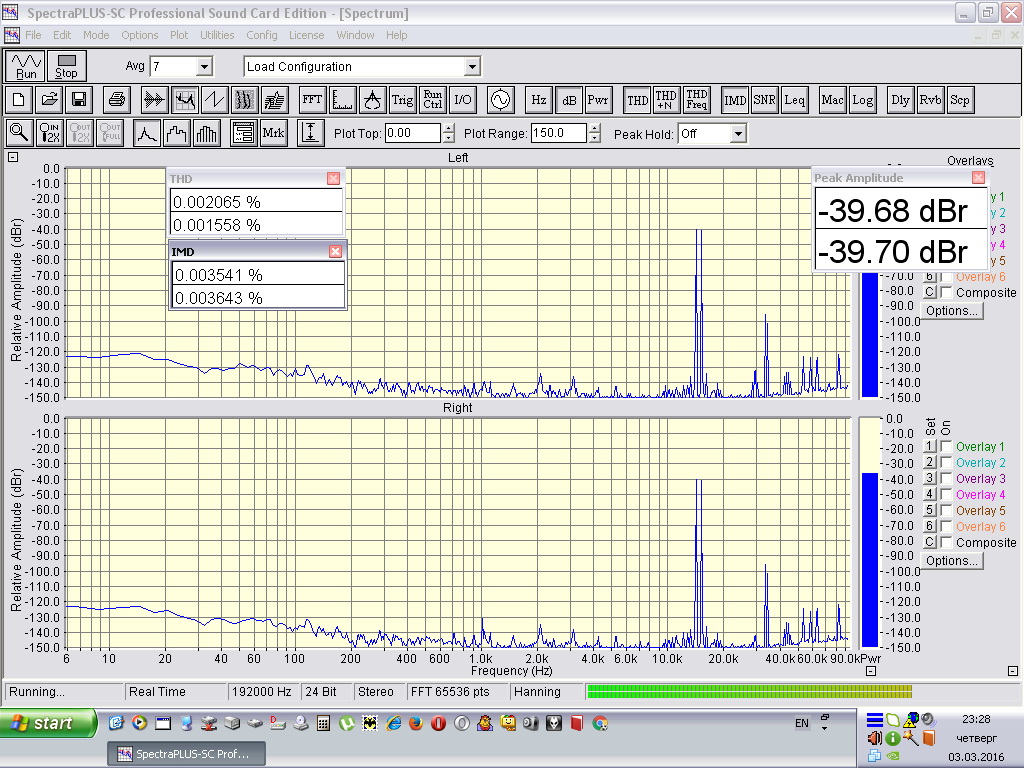Click the Plot Top input field
This screenshot has height=768, width=1024.
(x=412, y=133)
